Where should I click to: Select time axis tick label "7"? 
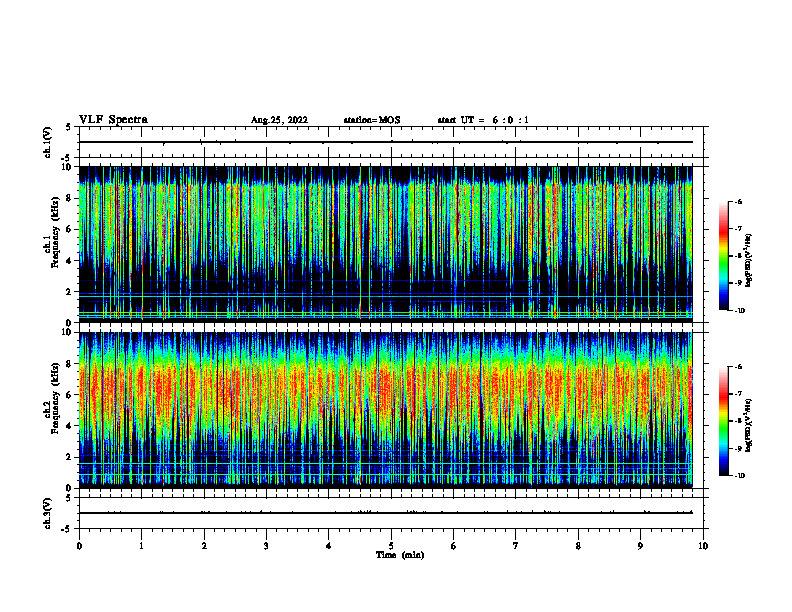(x=516, y=546)
